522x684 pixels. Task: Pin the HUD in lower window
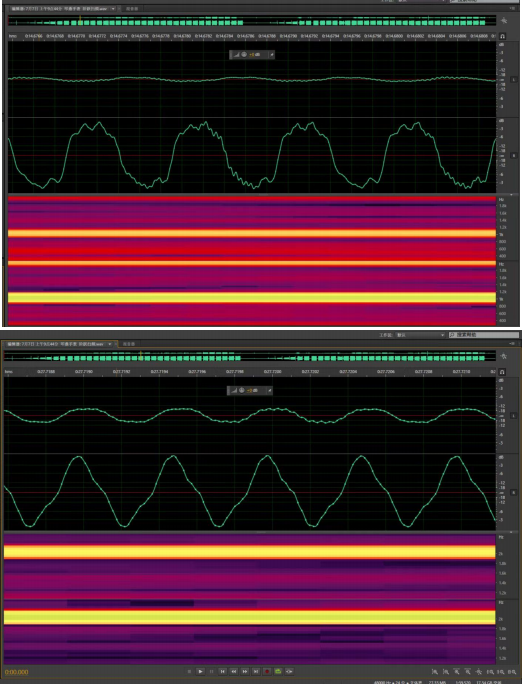click(269, 390)
